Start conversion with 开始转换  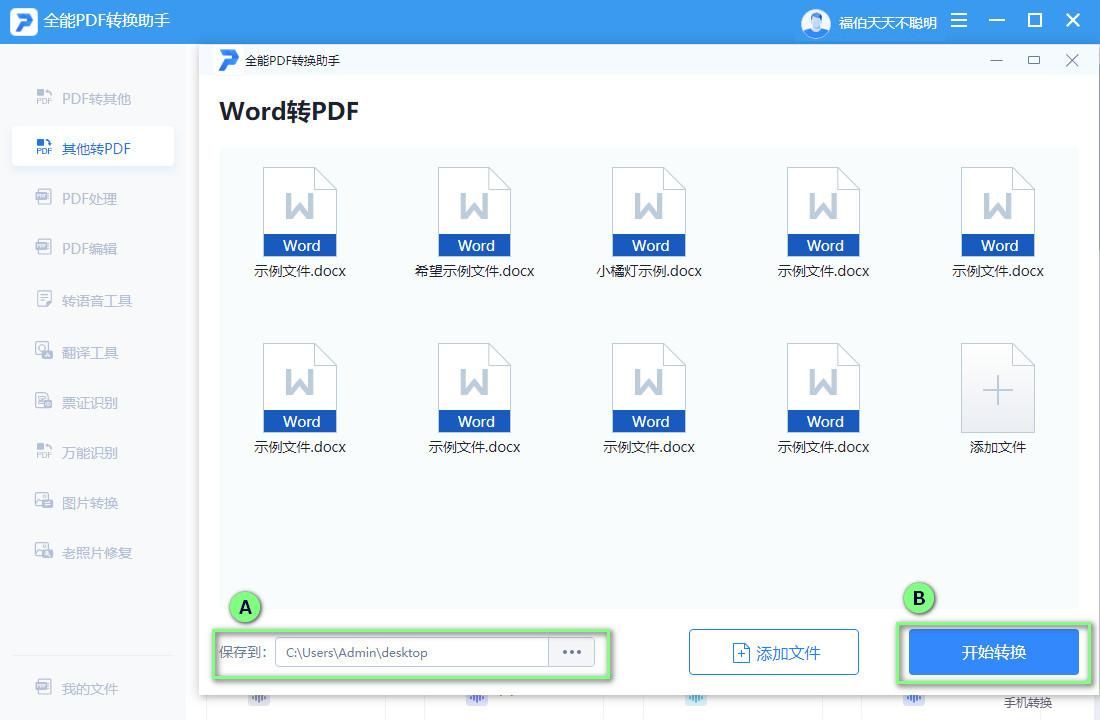(993, 652)
